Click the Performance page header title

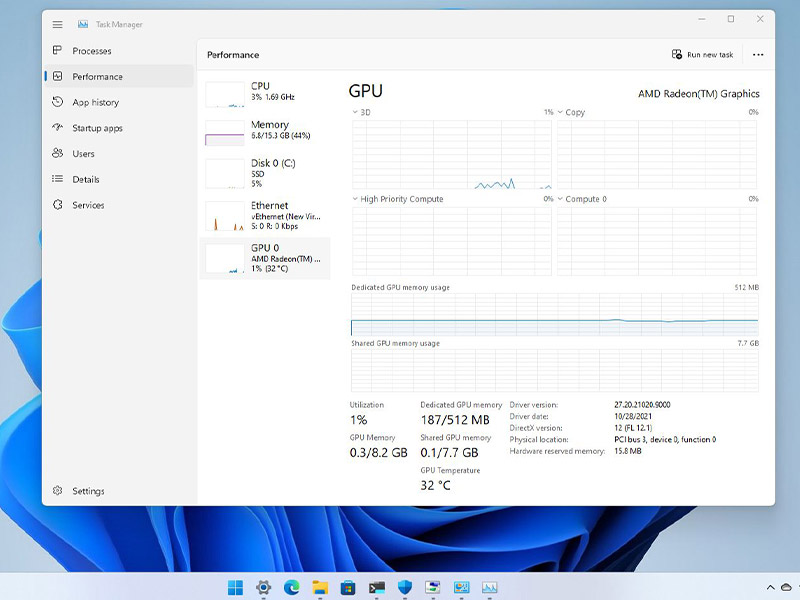(x=233, y=55)
